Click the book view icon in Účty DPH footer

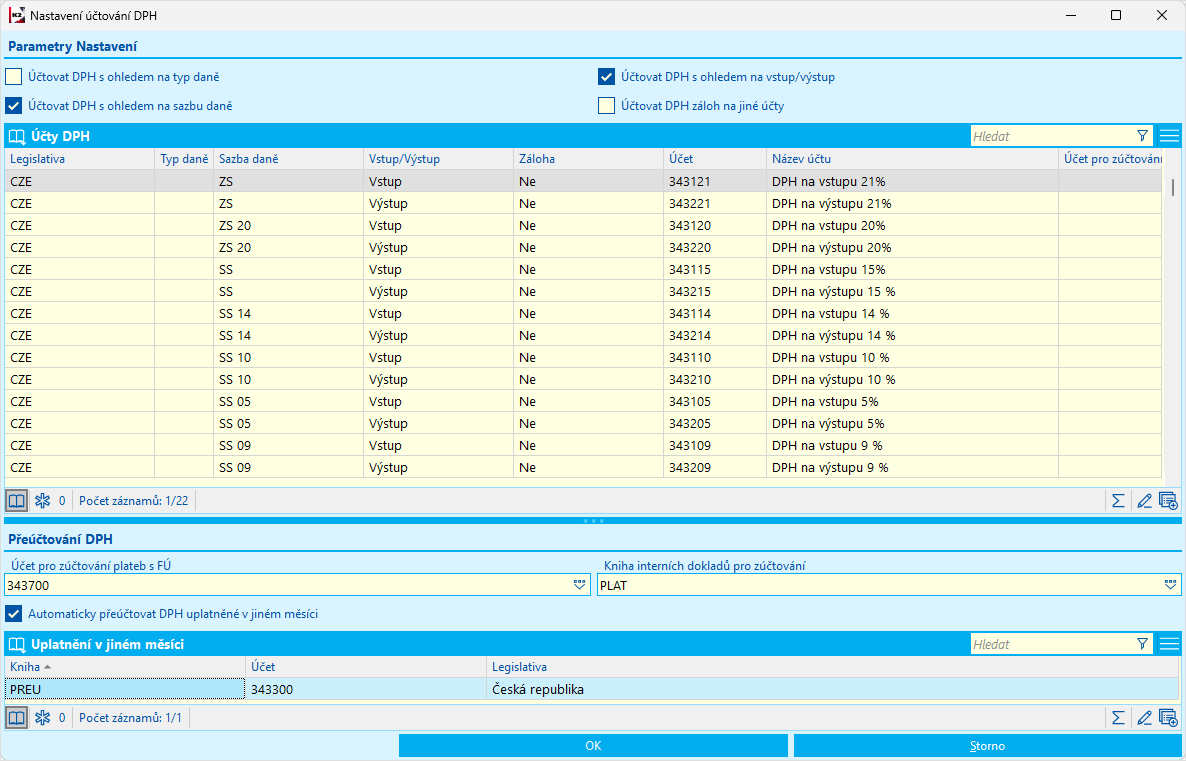coord(17,501)
